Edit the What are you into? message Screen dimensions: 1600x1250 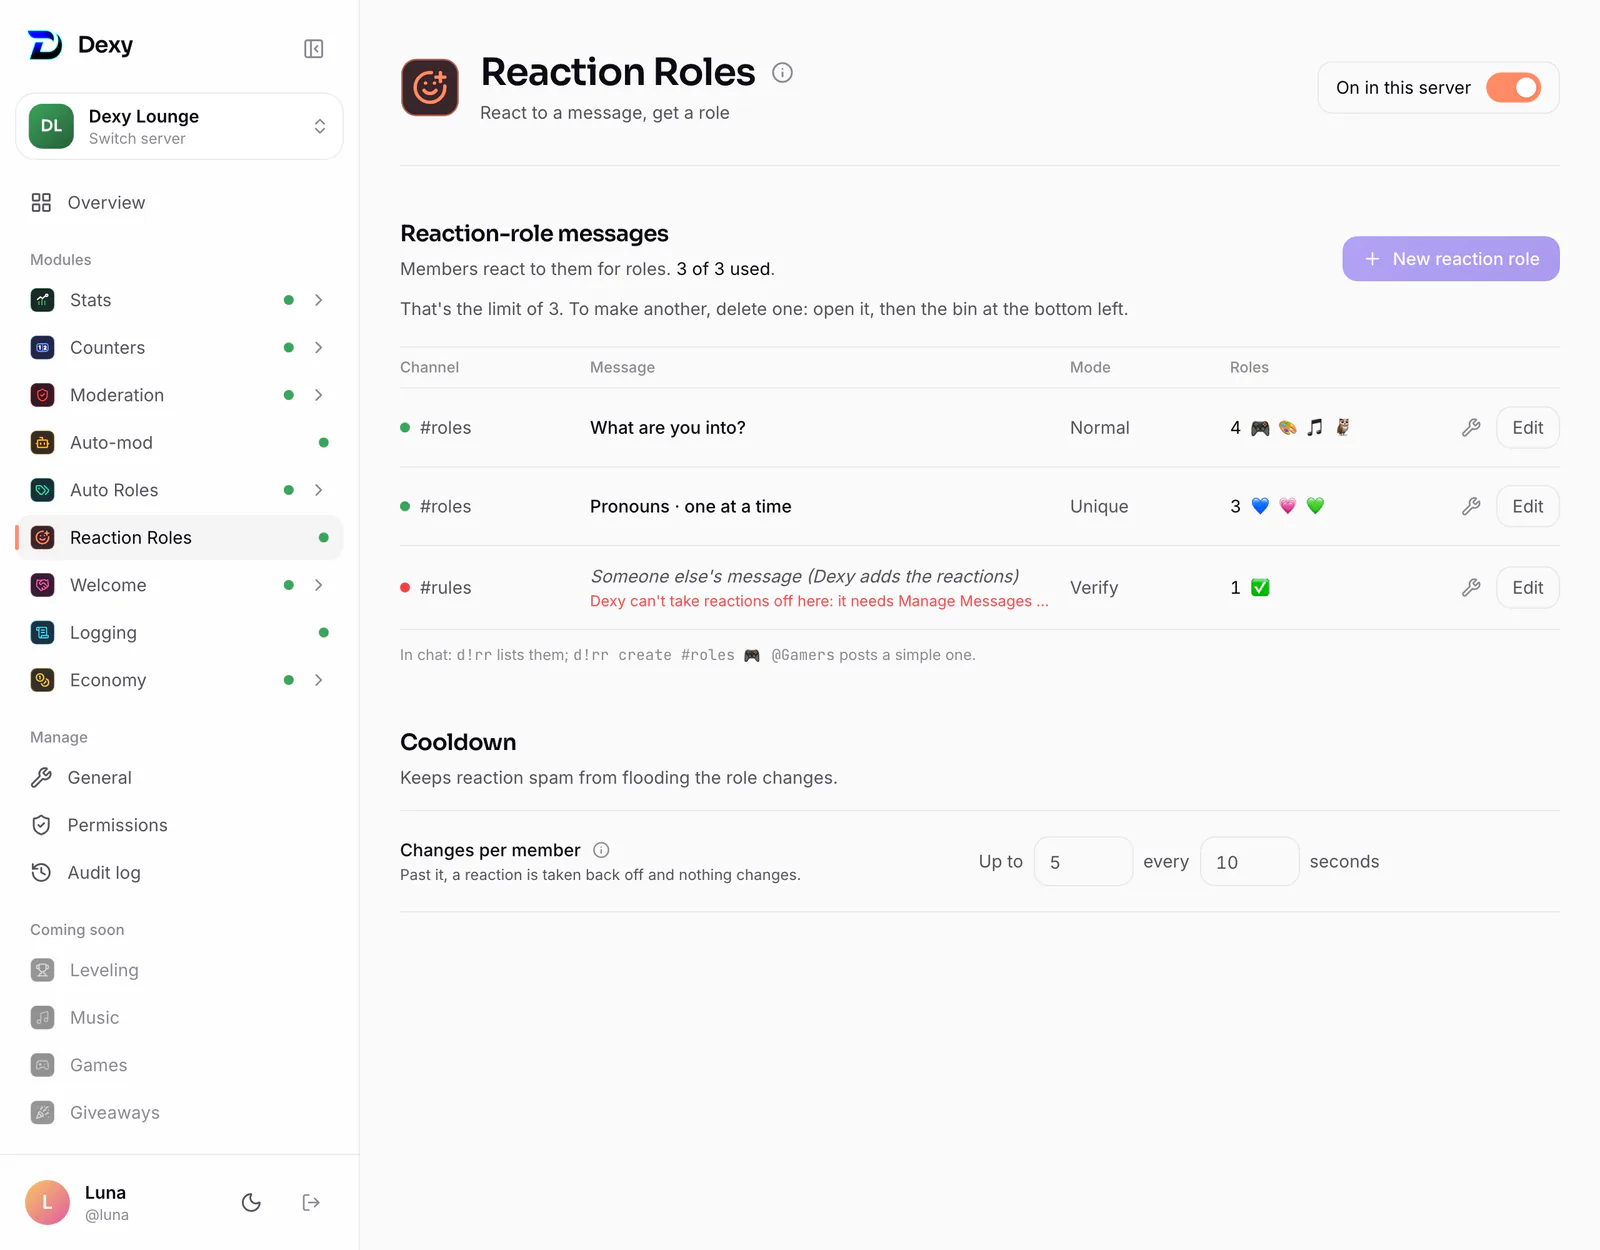click(1527, 428)
